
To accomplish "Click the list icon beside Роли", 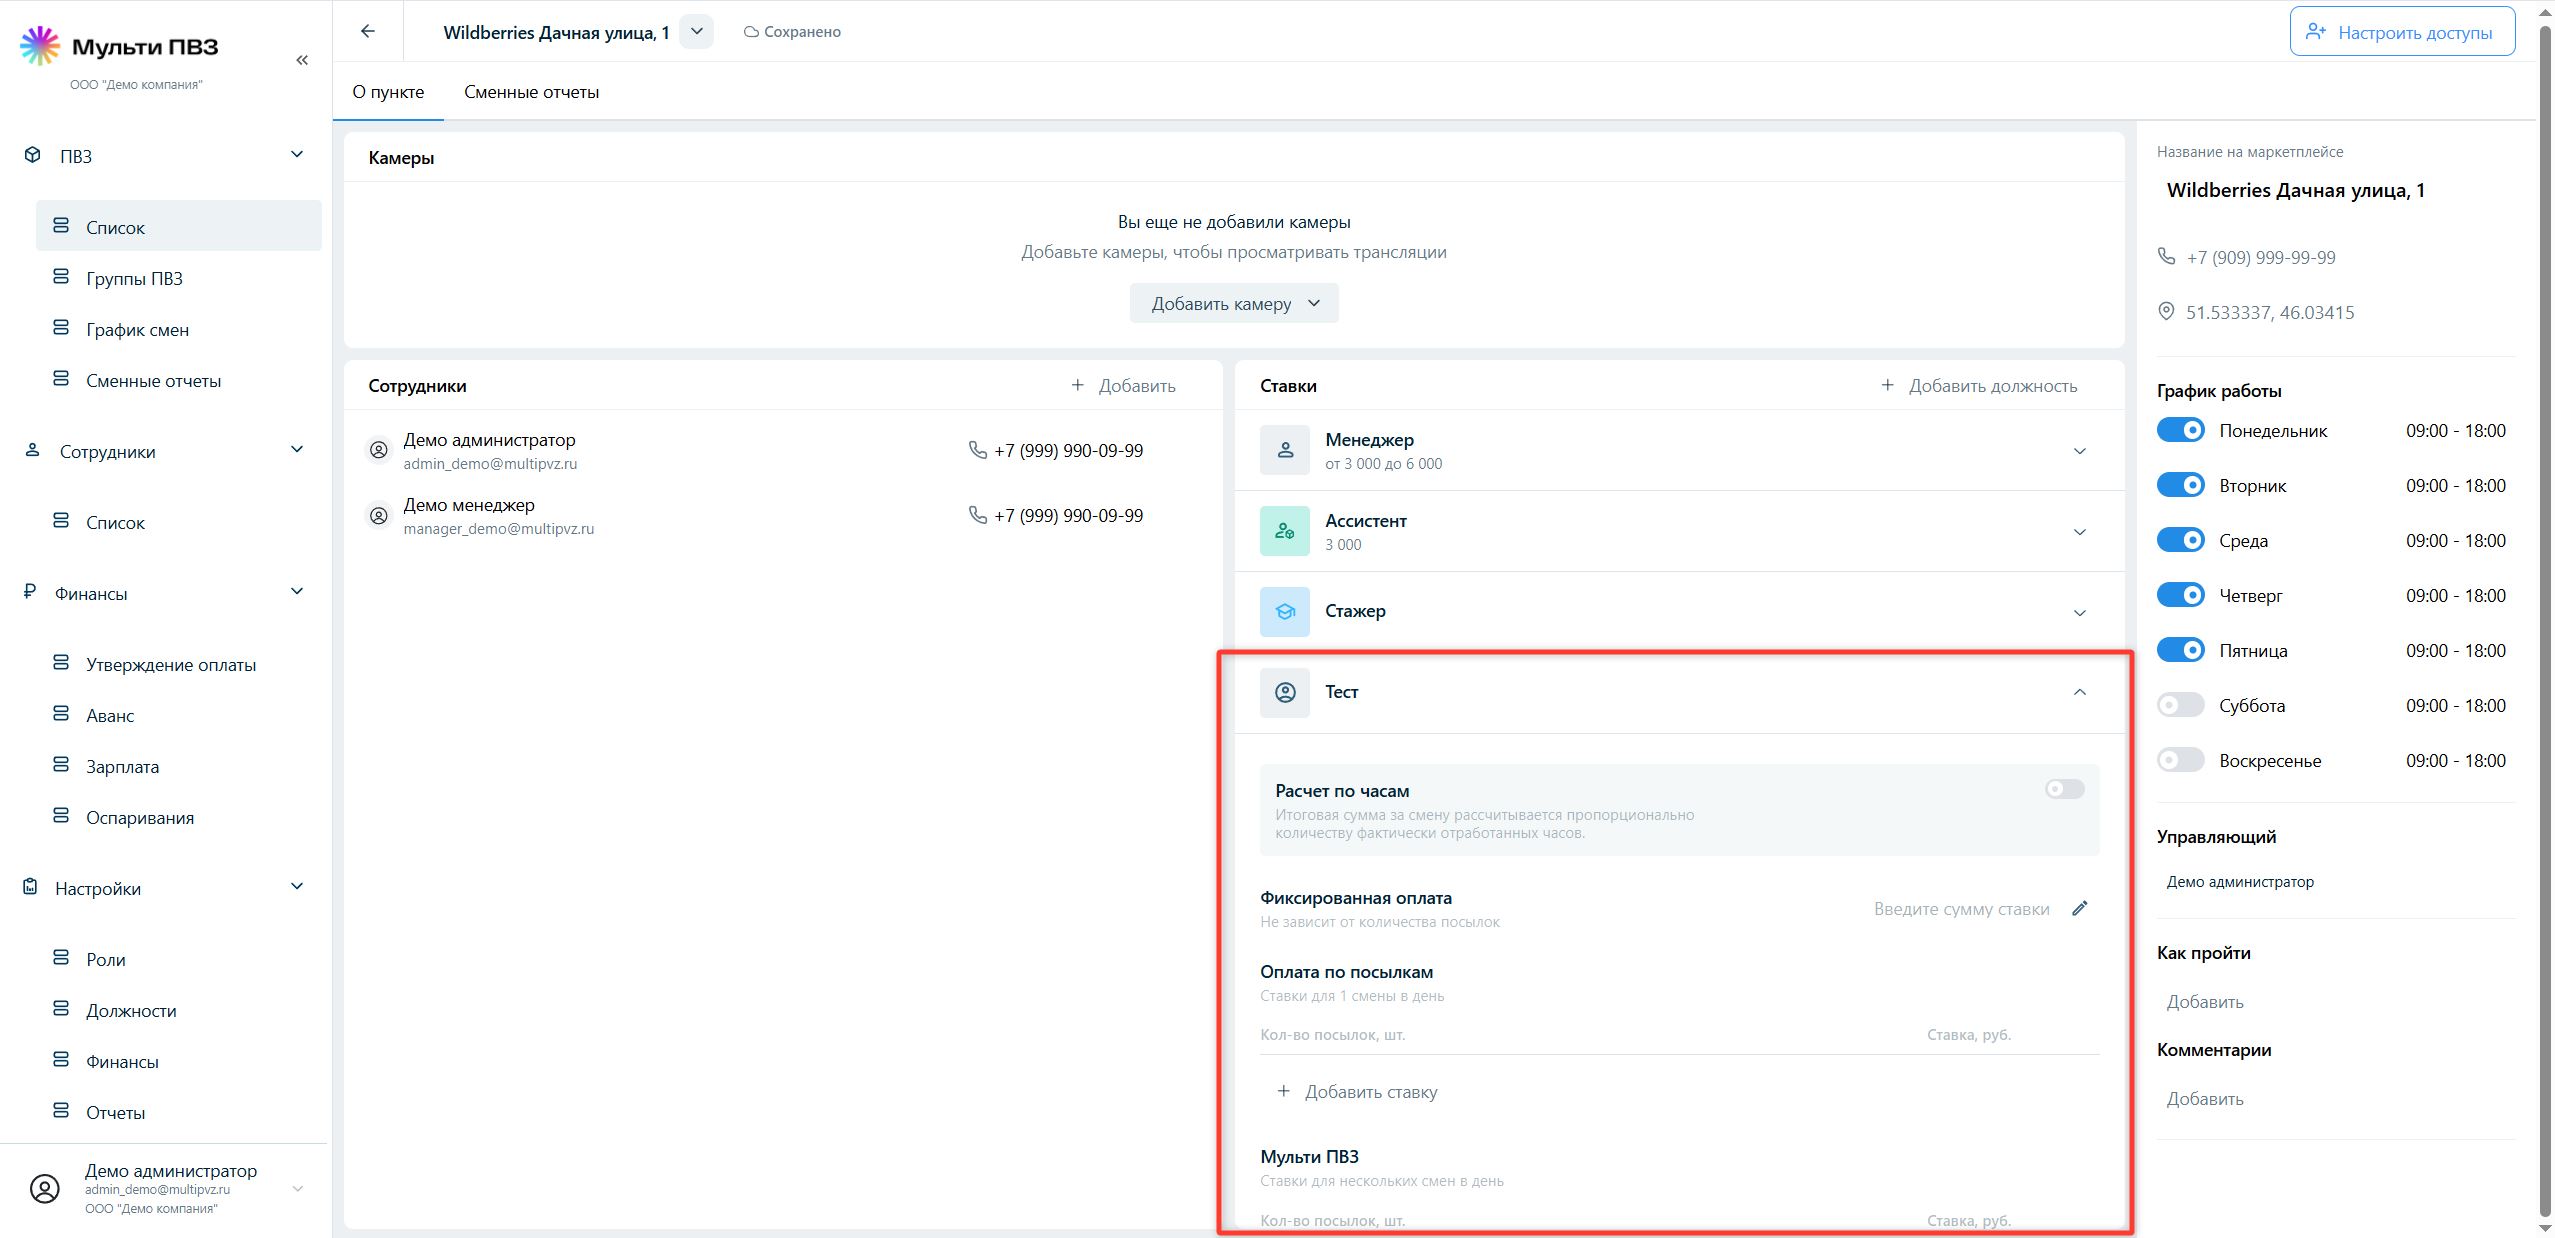I will (x=61, y=958).
